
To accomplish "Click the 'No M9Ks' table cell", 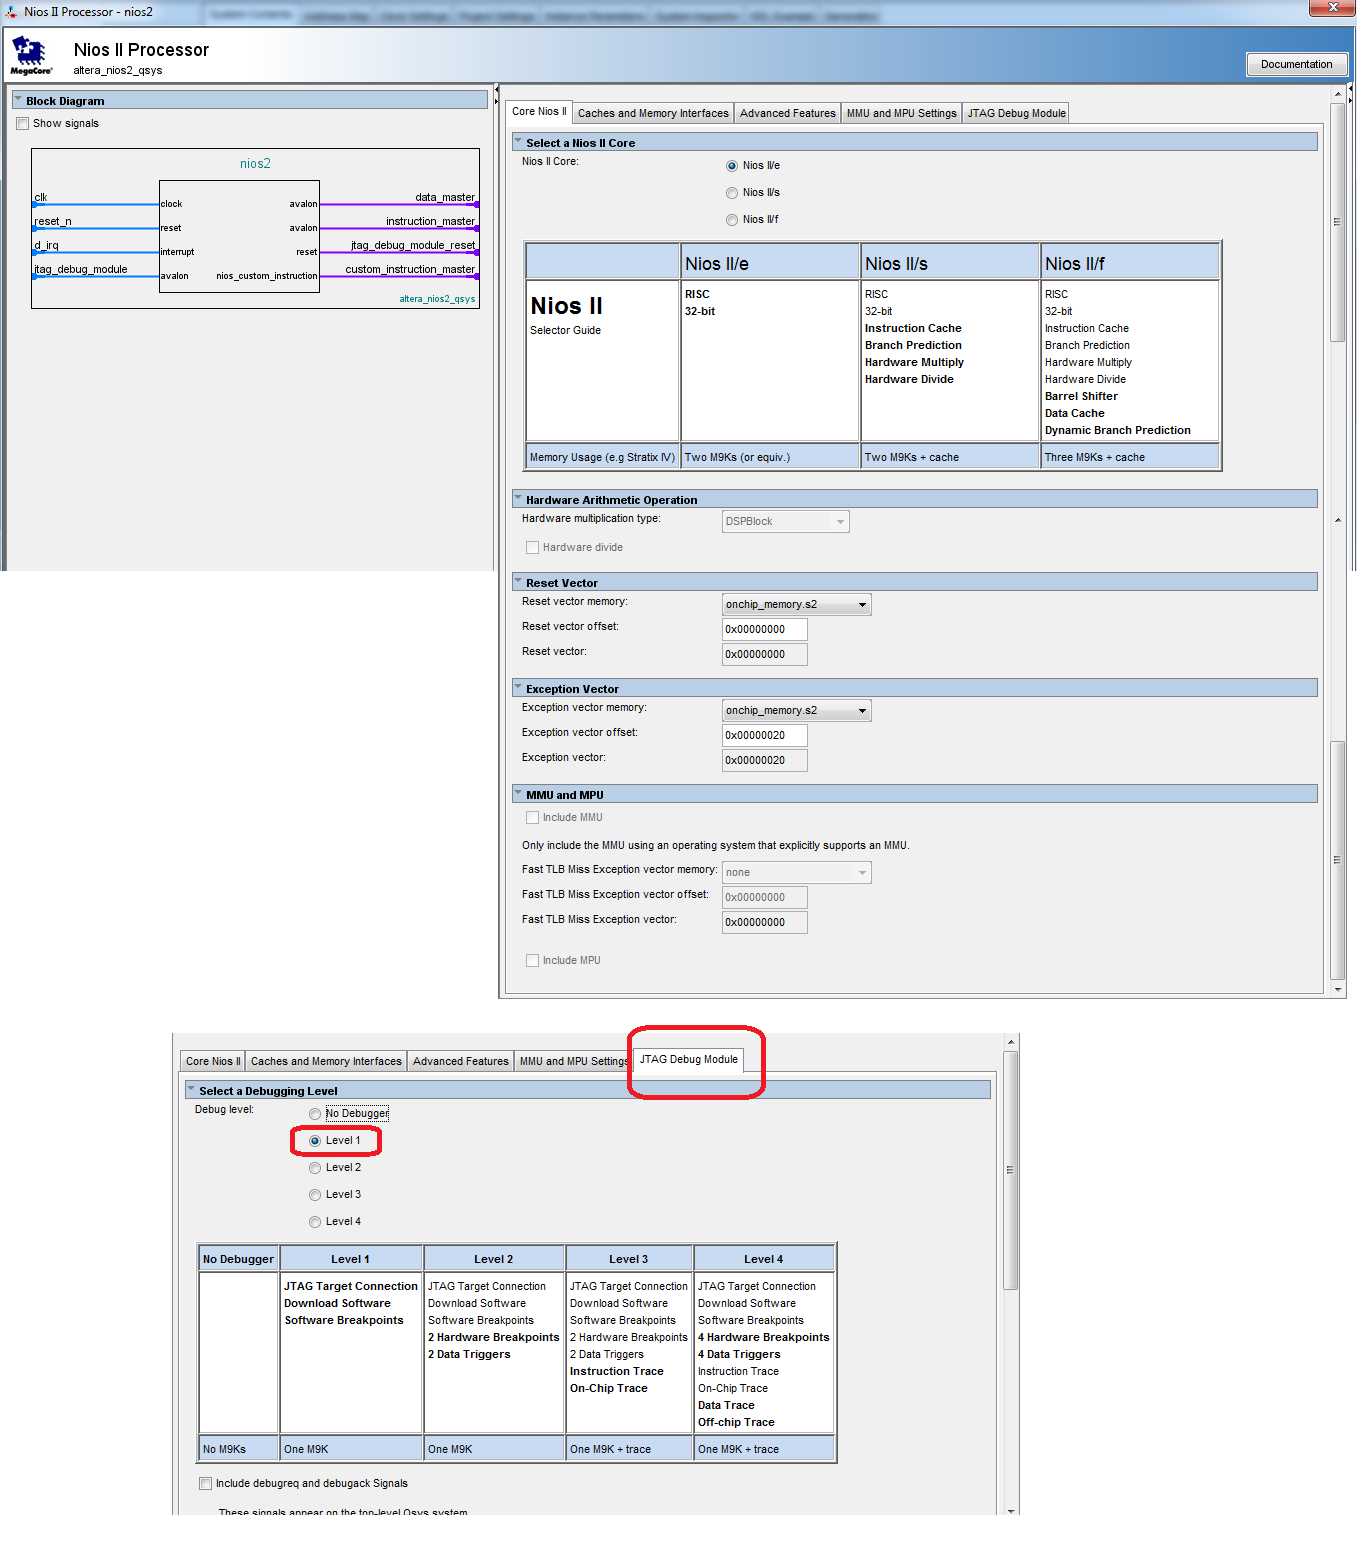I will click(x=239, y=1449).
